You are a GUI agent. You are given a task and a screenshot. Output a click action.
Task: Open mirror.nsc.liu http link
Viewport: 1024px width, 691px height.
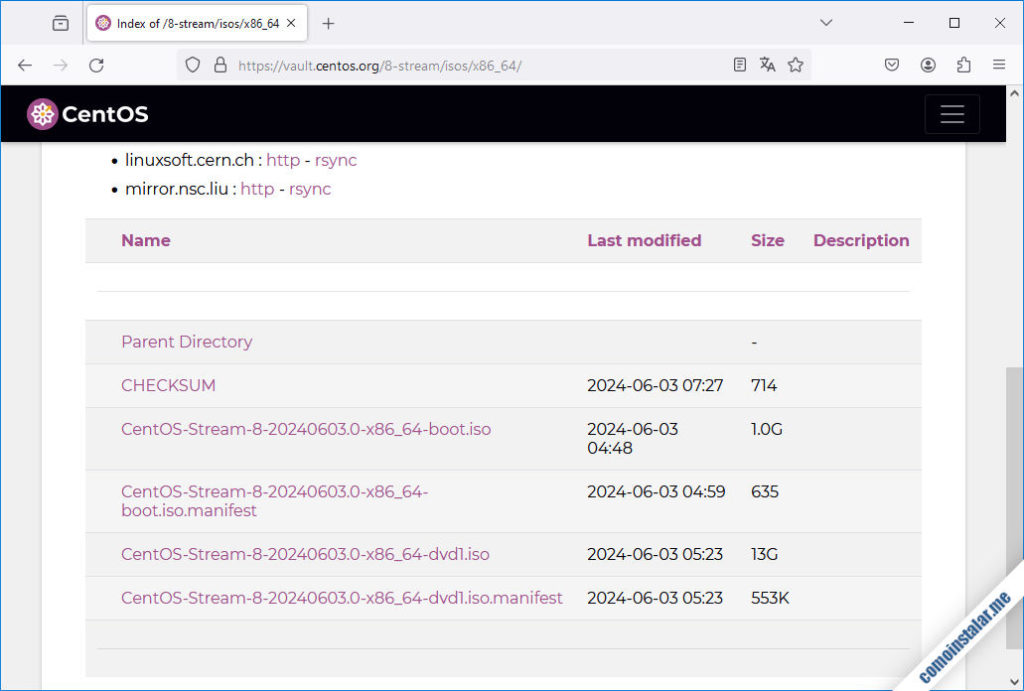pyautogui.click(x=257, y=189)
